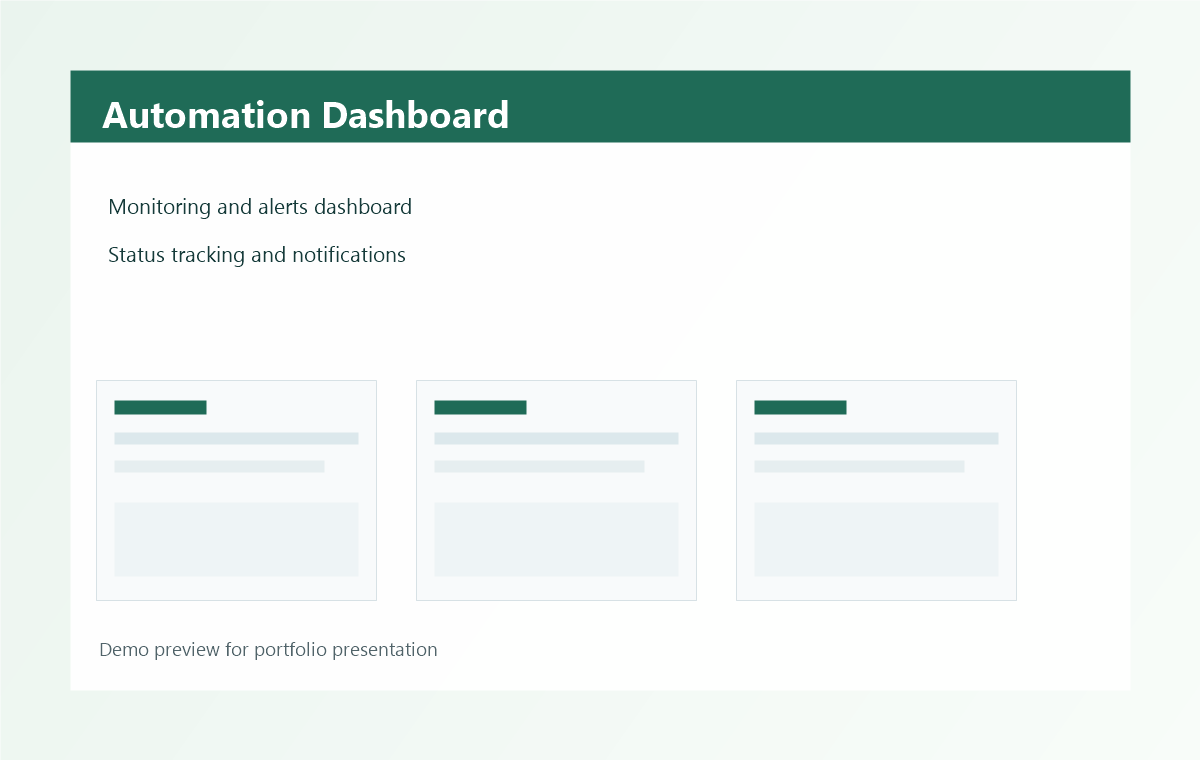The image size is (1200, 760).
Task: Select the first text line inside the left card
Action: point(236,438)
